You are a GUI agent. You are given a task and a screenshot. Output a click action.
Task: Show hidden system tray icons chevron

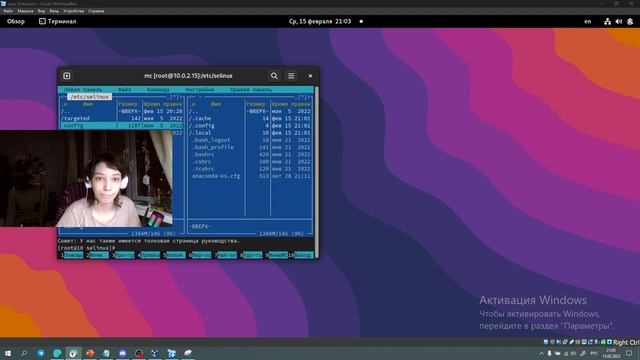point(541,353)
